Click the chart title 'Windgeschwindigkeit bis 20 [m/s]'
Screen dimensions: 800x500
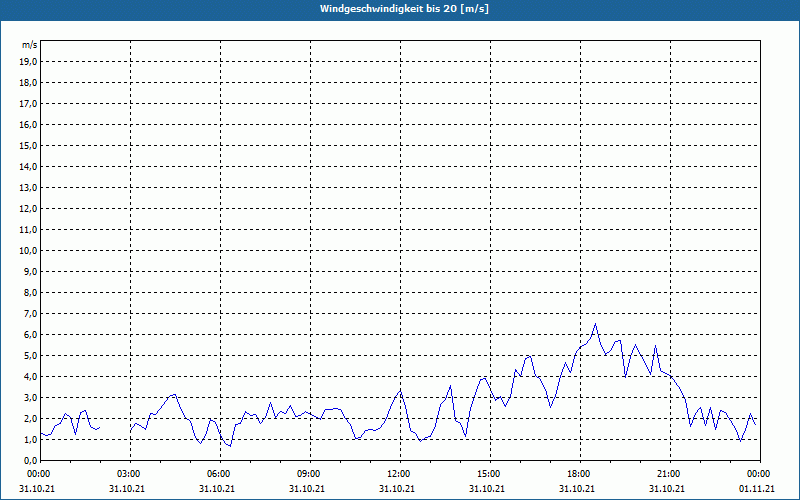pyautogui.click(x=404, y=9)
